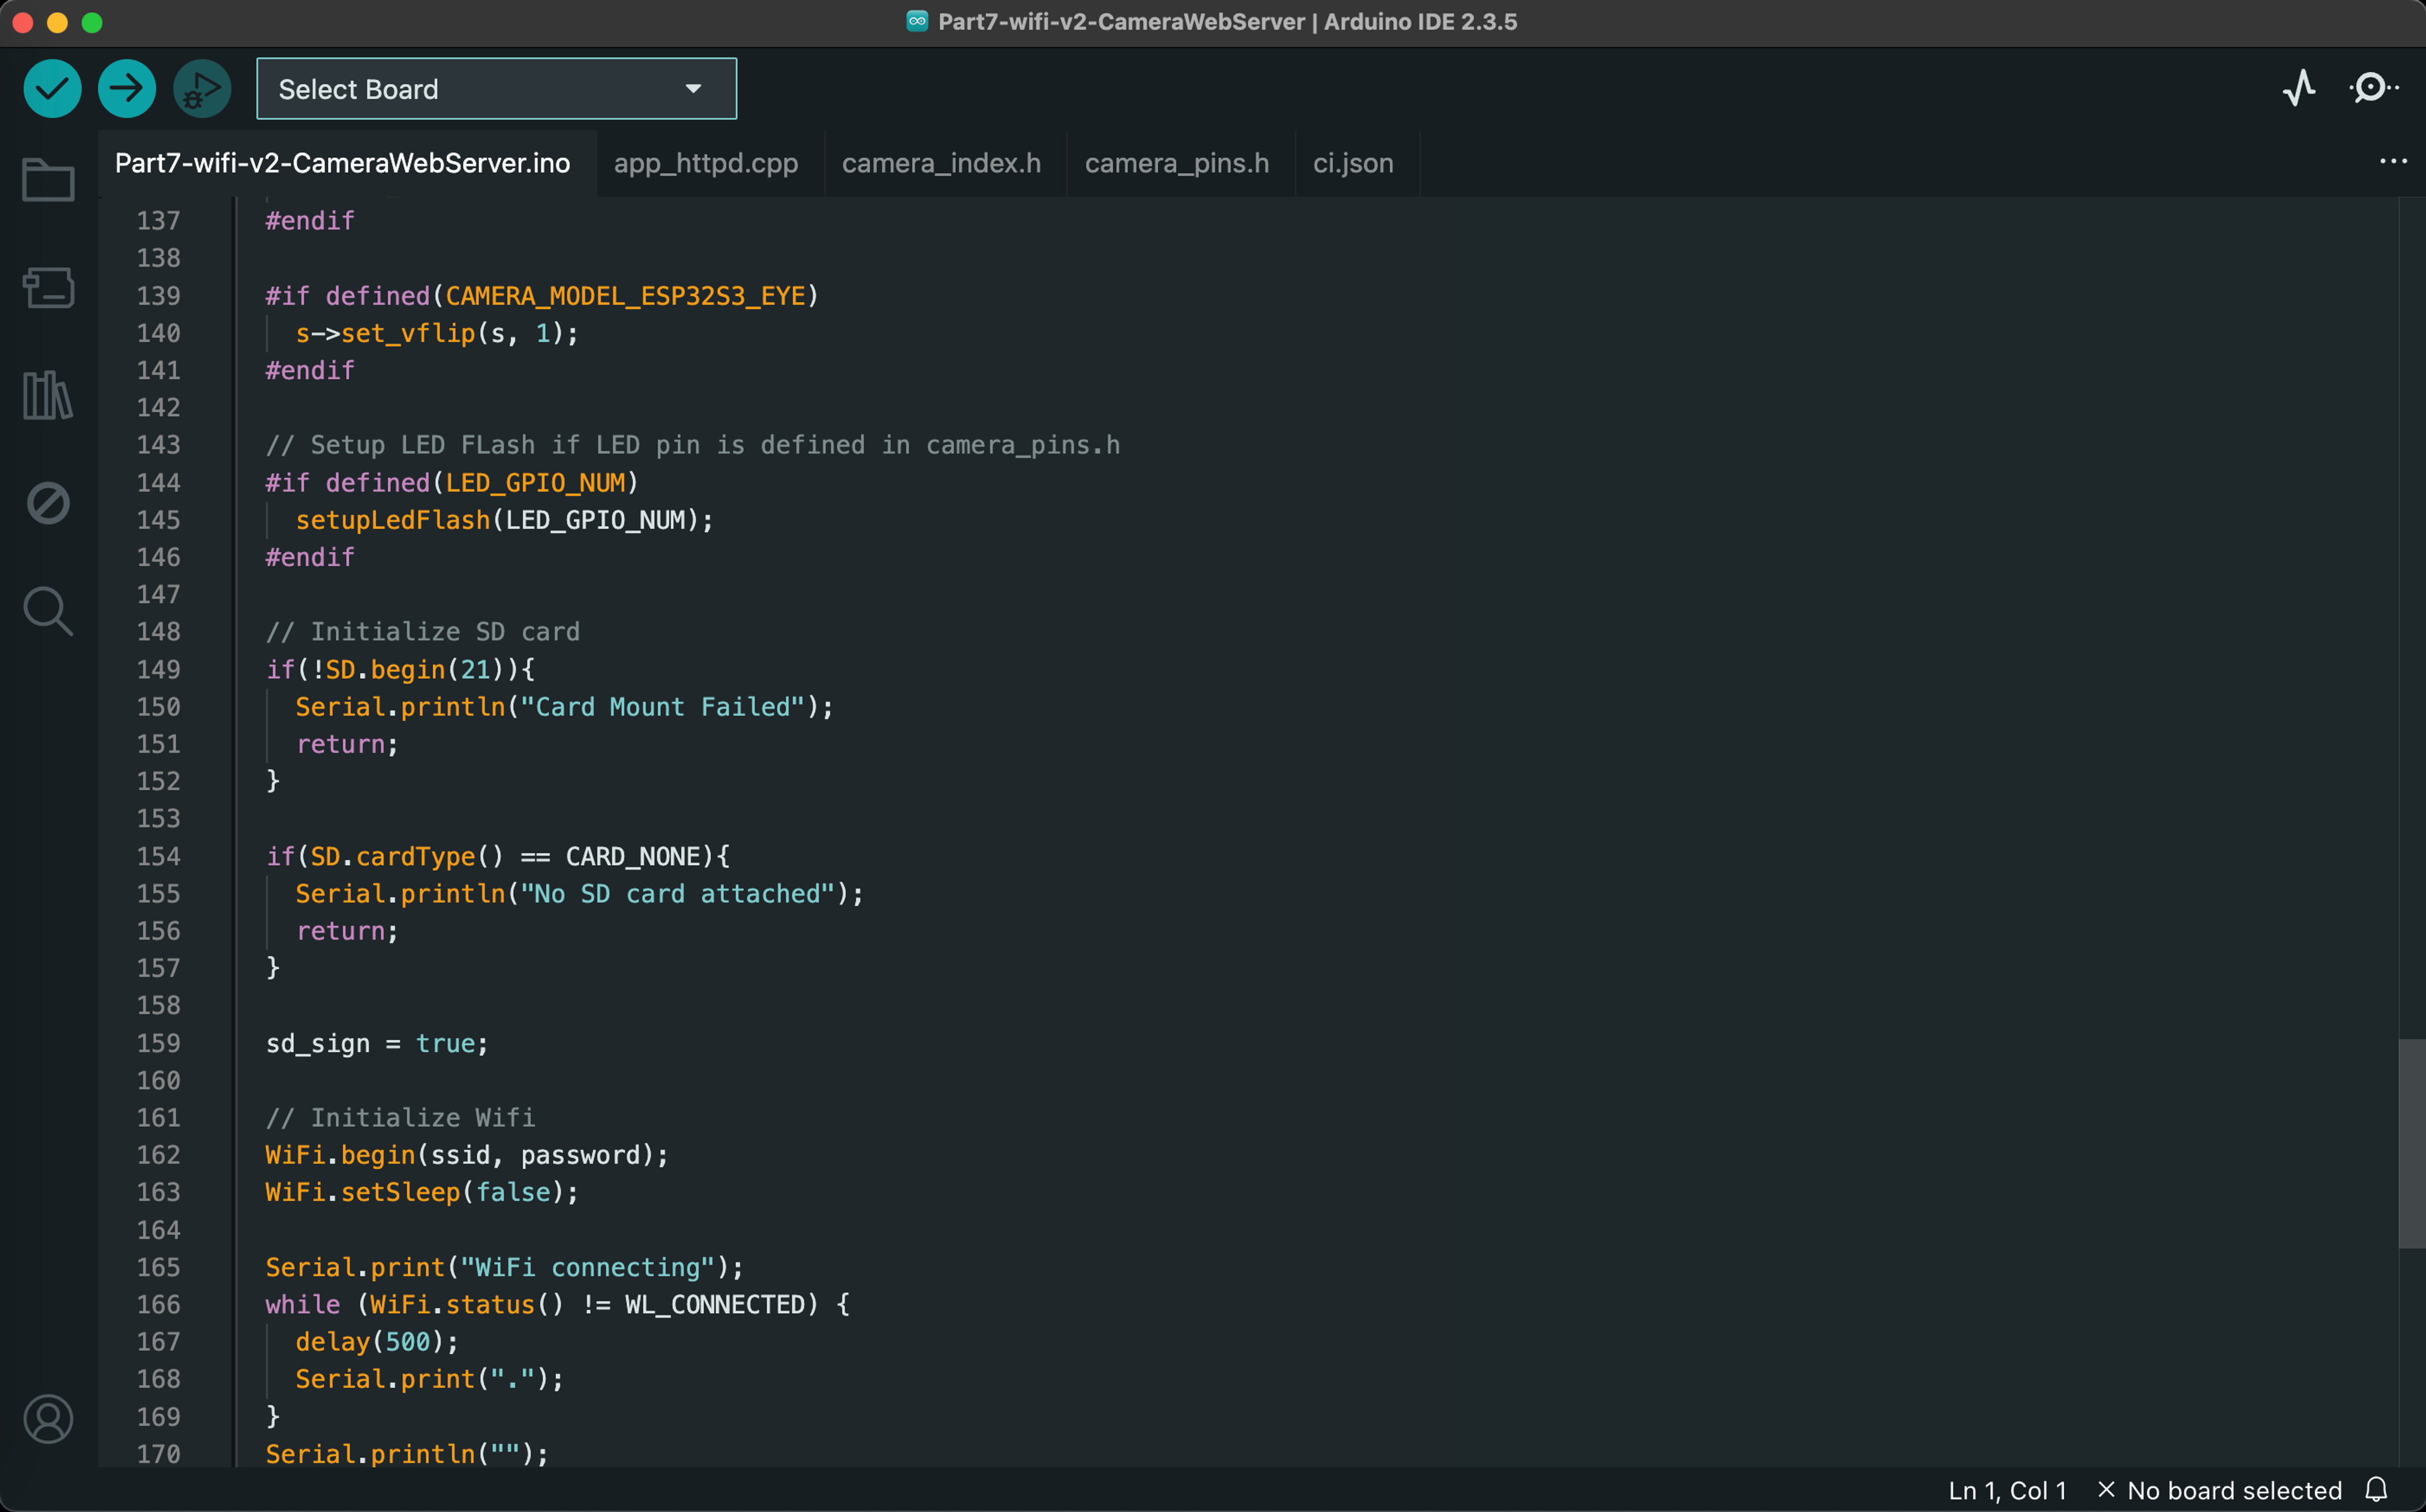The image size is (2426, 1512).
Task: Click the editor vertical scrollbar thumb
Action: click(2411, 1143)
